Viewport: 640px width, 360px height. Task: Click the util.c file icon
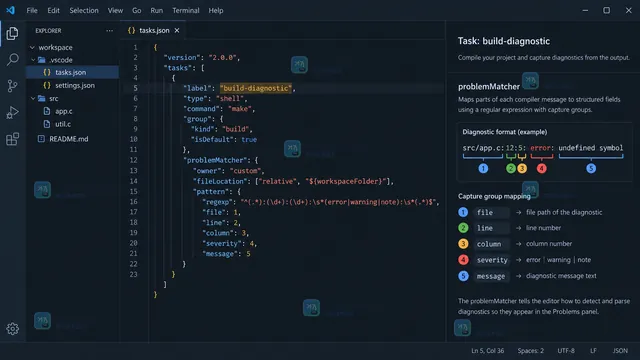click(47, 124)
